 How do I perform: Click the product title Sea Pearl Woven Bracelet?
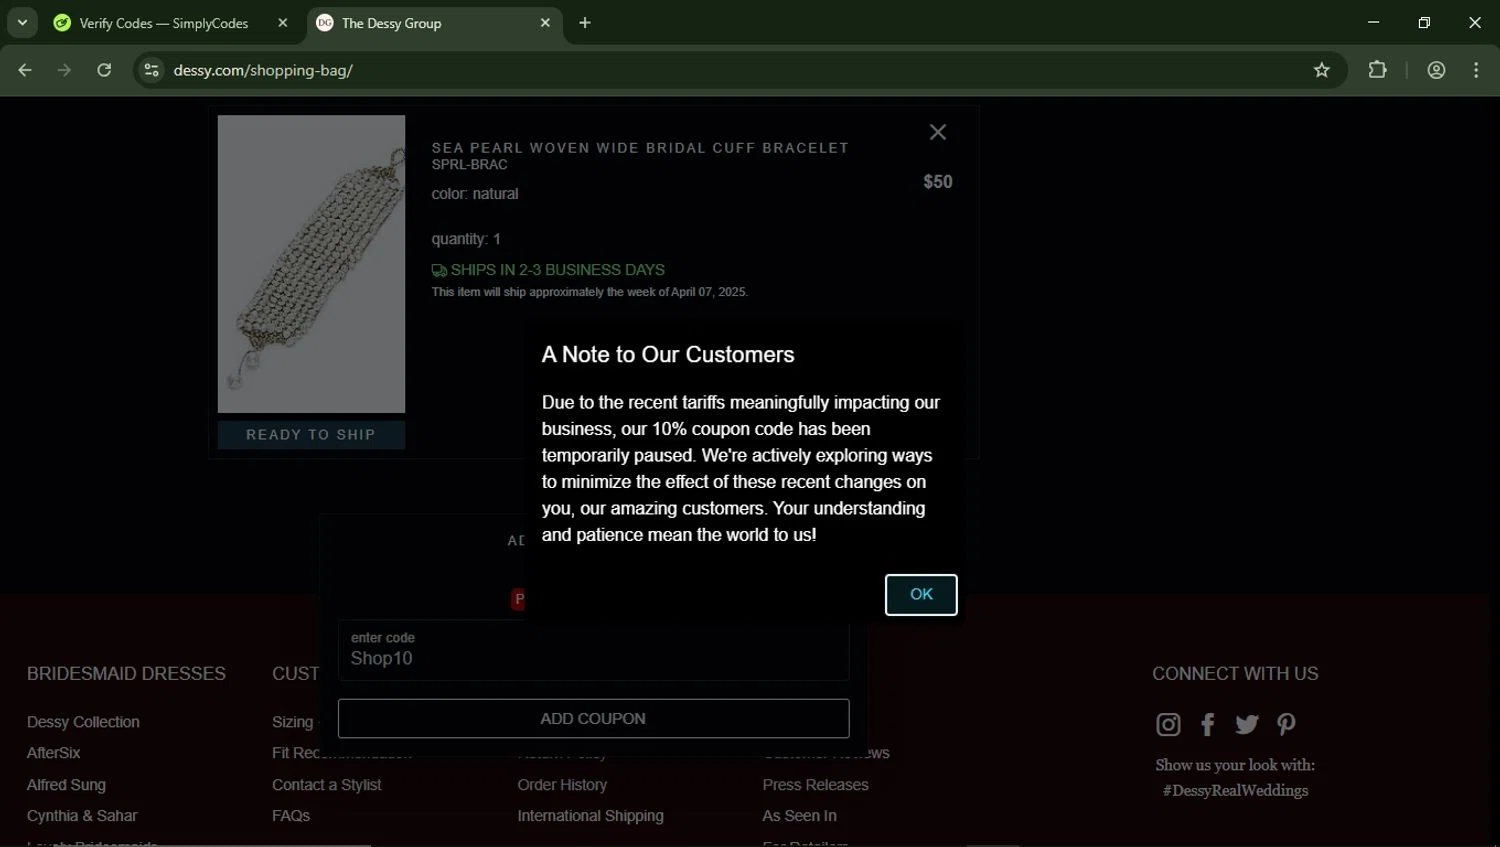click(640, 148)
